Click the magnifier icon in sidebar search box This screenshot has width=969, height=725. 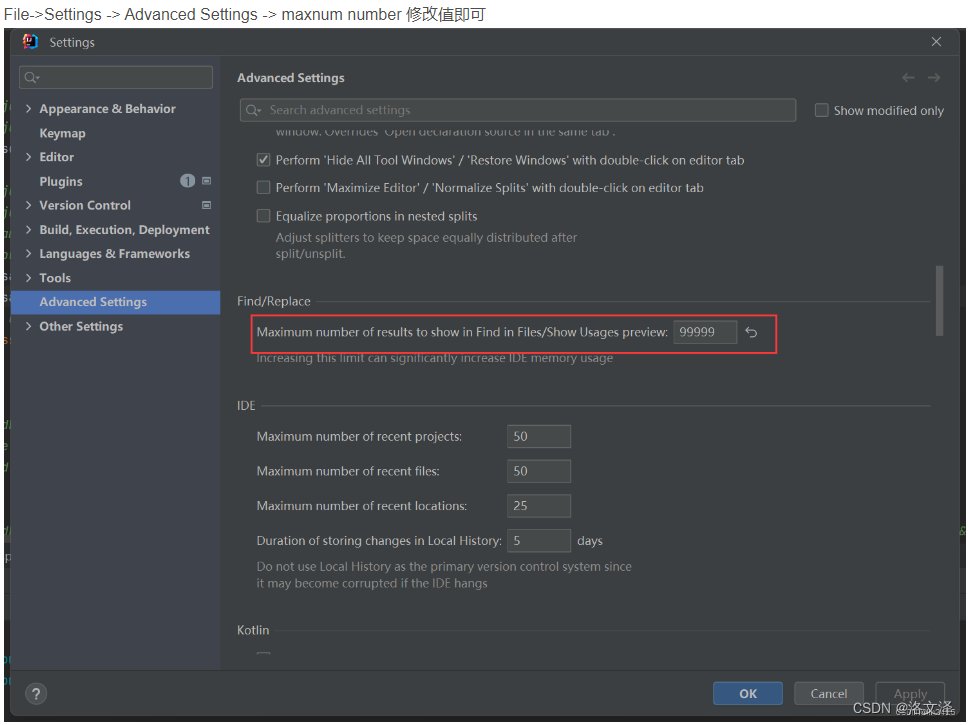[32, 77]
